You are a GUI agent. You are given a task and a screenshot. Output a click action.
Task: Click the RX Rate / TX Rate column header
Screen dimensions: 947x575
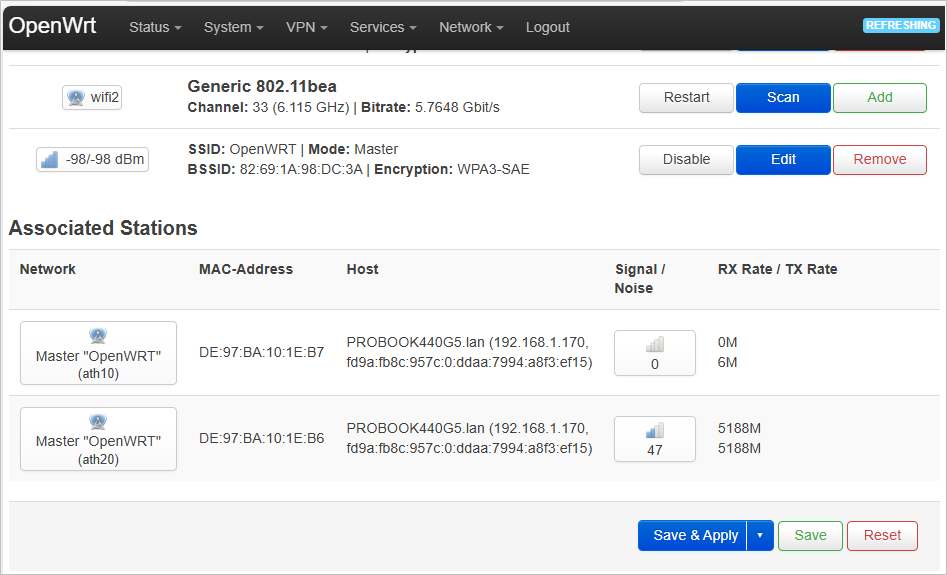coord(777,269)
